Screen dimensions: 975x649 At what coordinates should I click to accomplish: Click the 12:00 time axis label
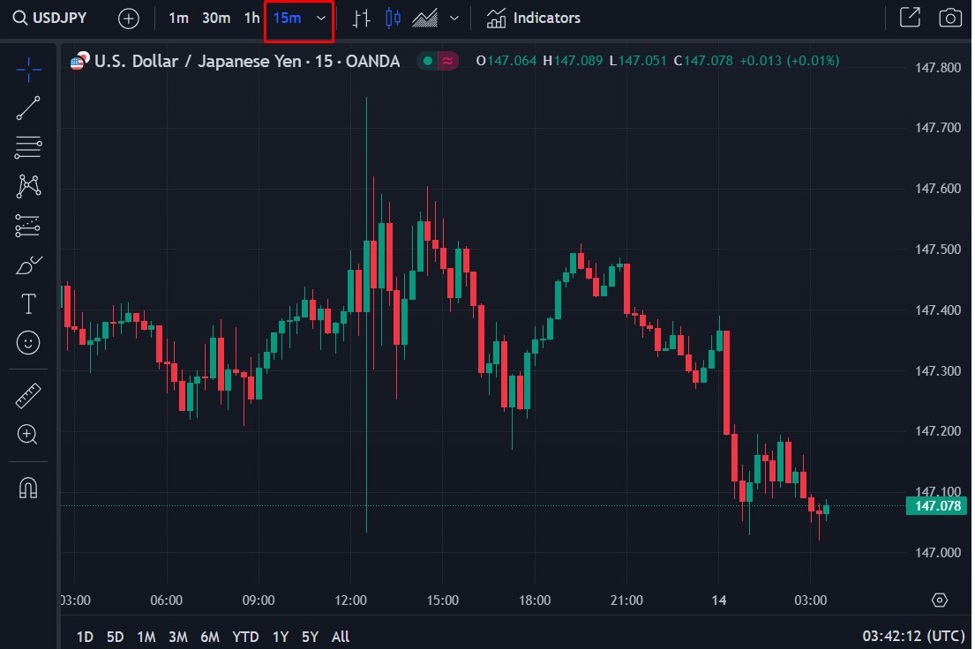coord(351,601)
